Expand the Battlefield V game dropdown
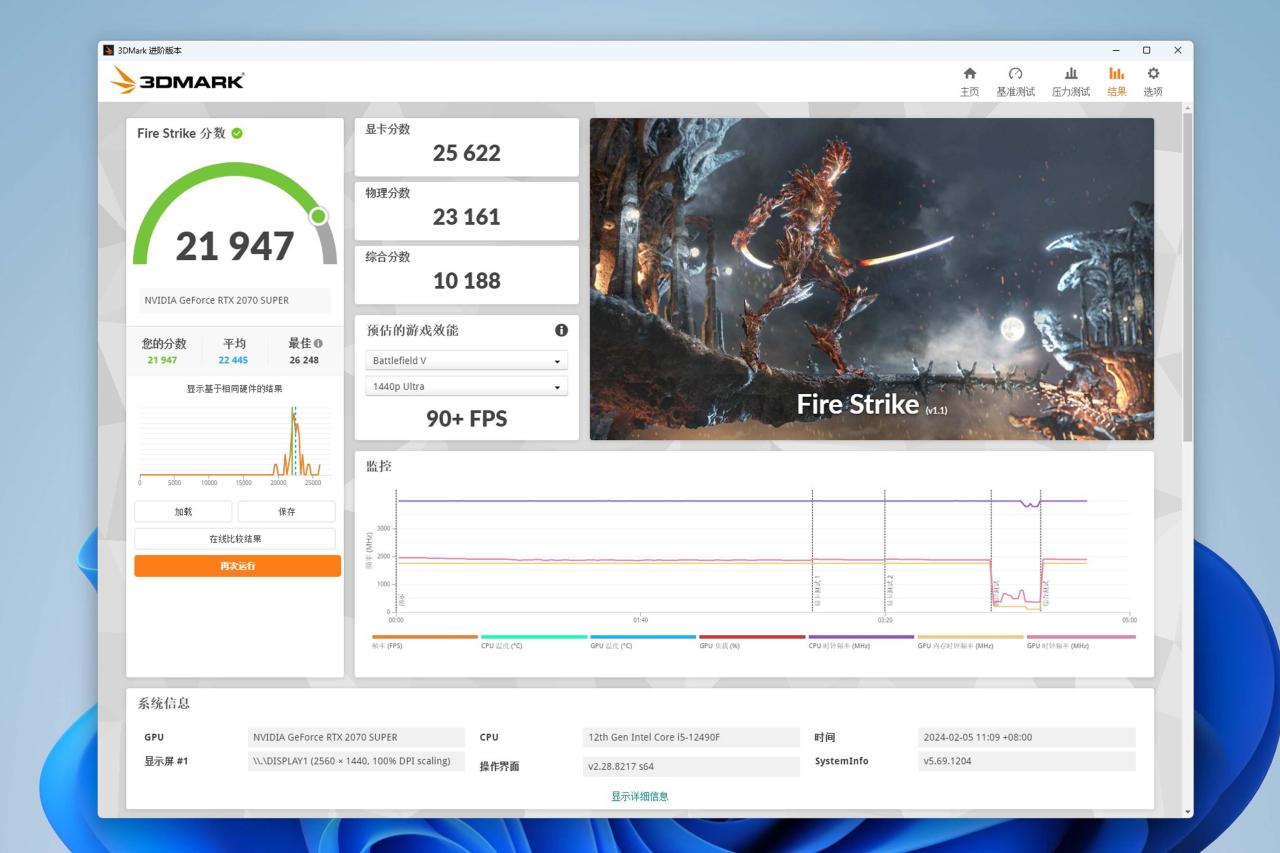The height and width of the screenshot is (853, 1280). coord(466,360)
